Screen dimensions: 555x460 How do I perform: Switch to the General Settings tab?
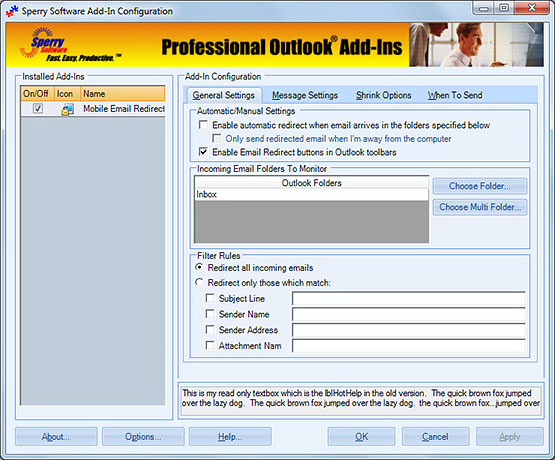coord(223,95)
